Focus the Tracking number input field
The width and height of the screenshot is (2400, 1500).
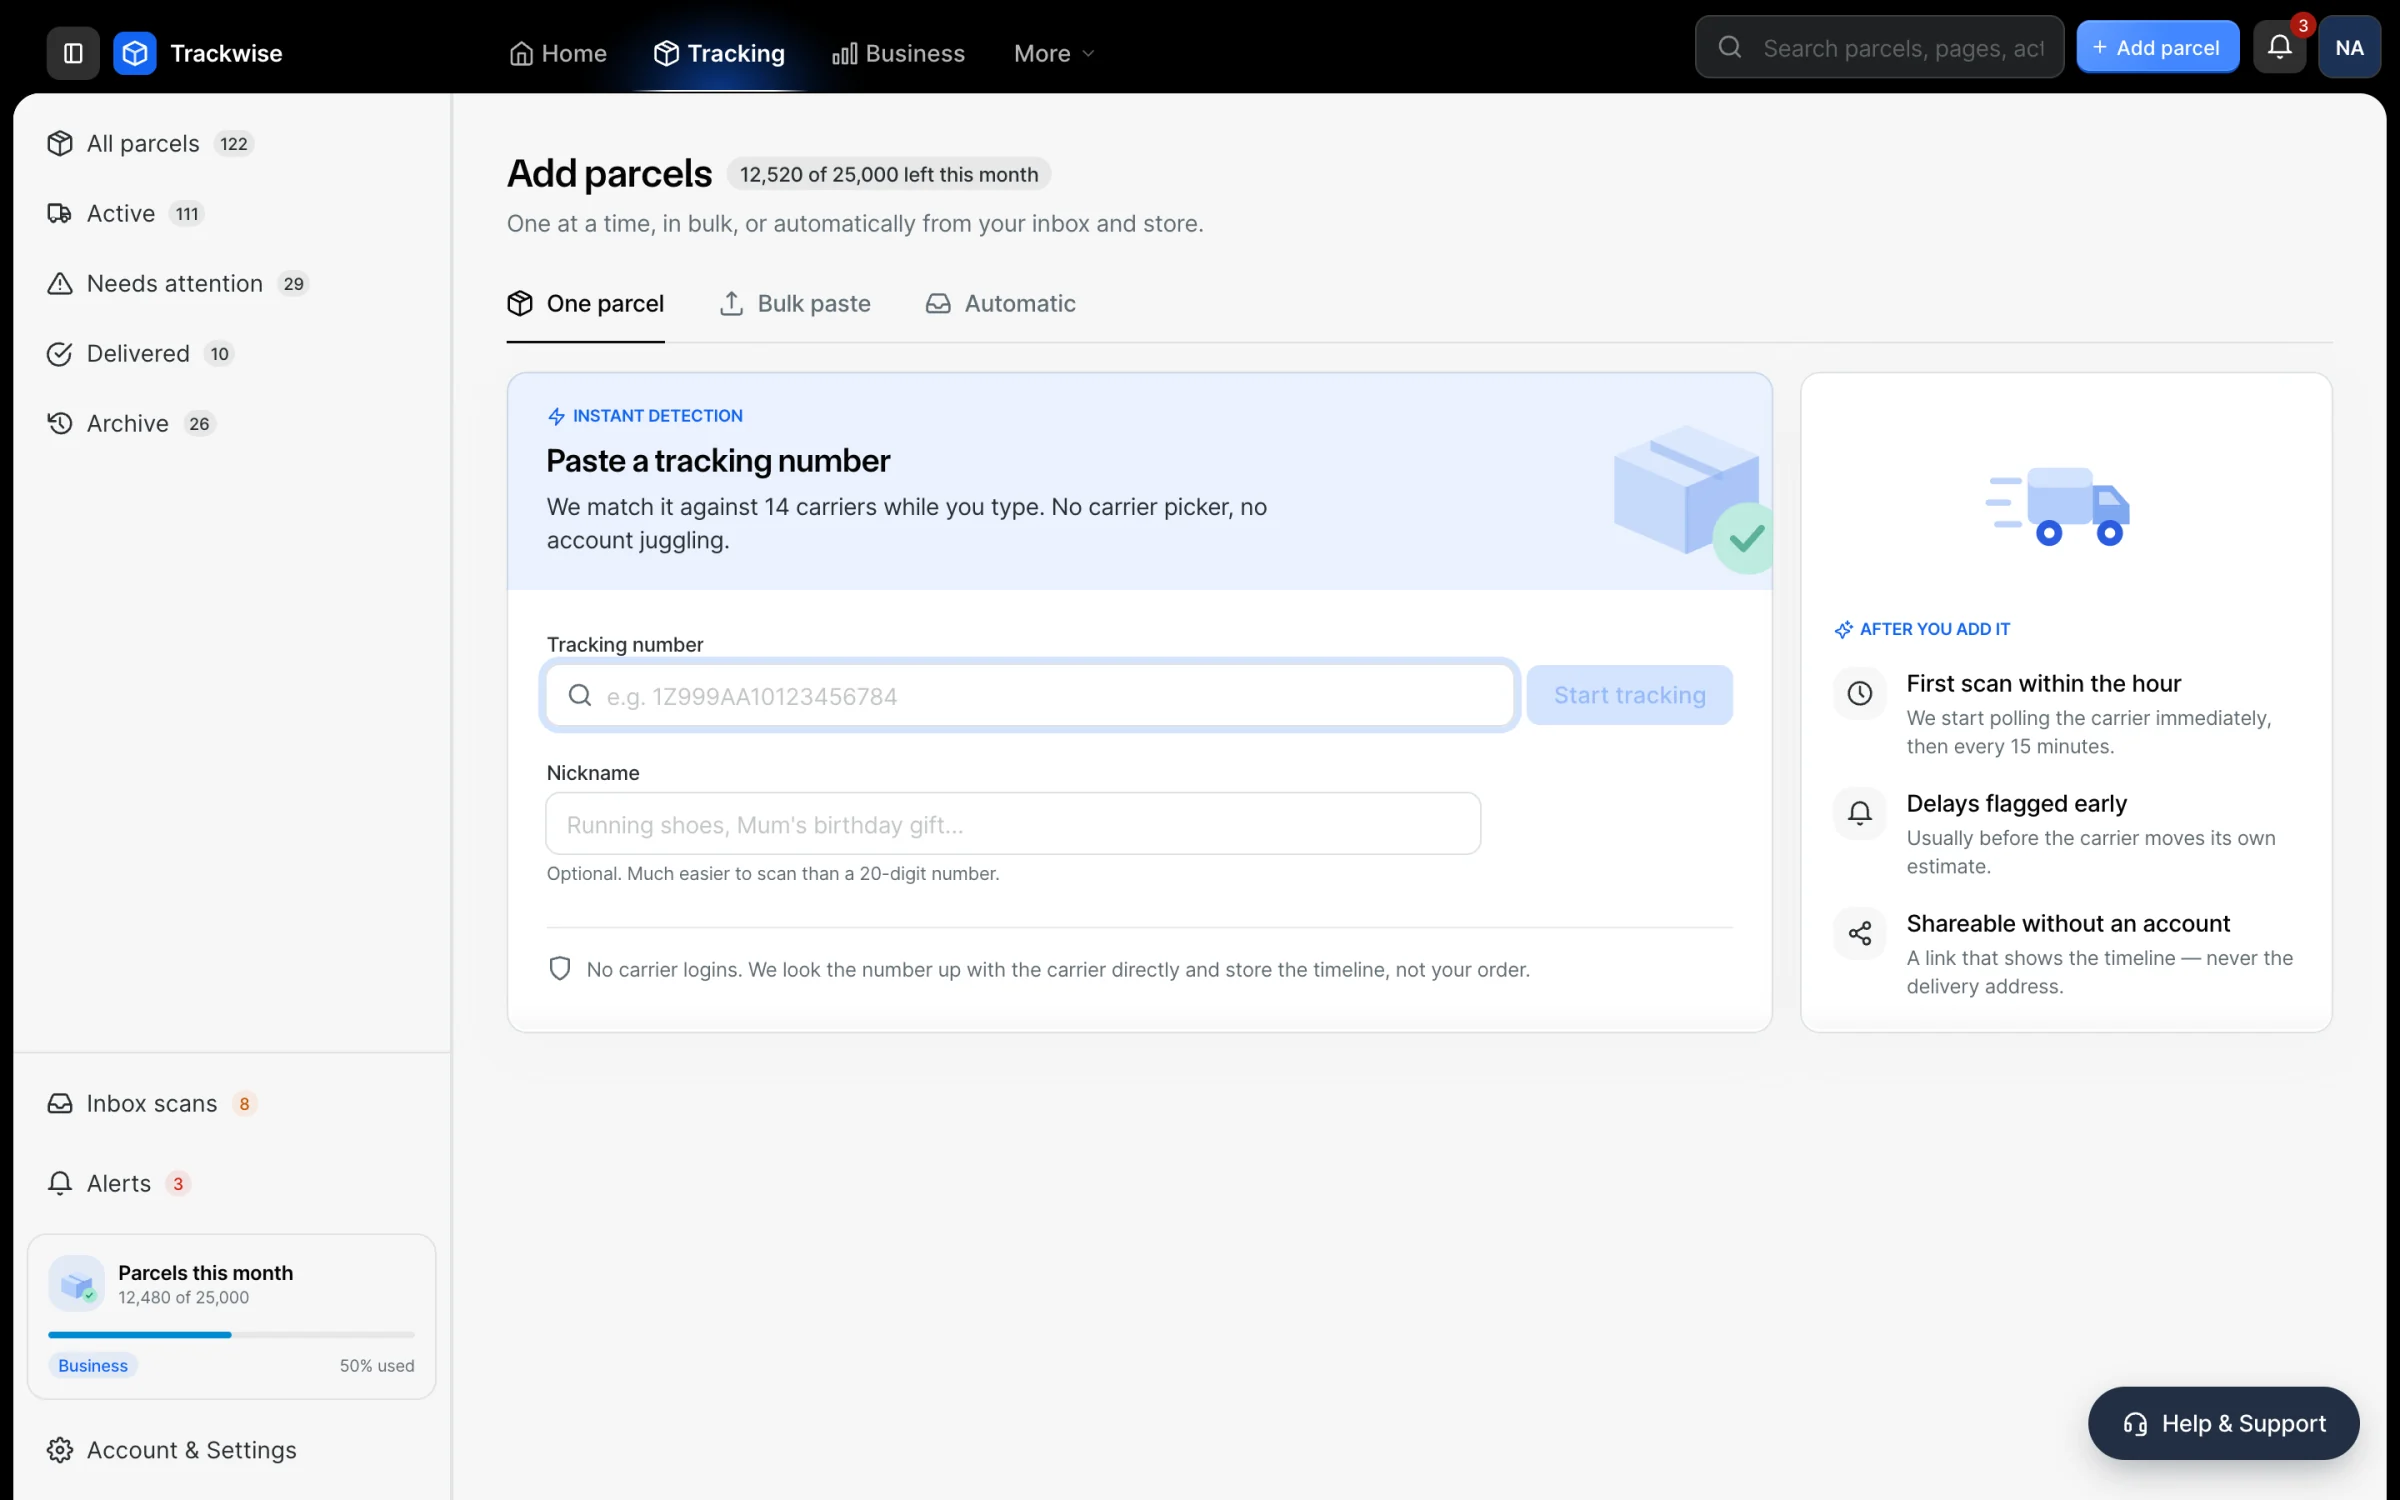tap(1029, 695)
